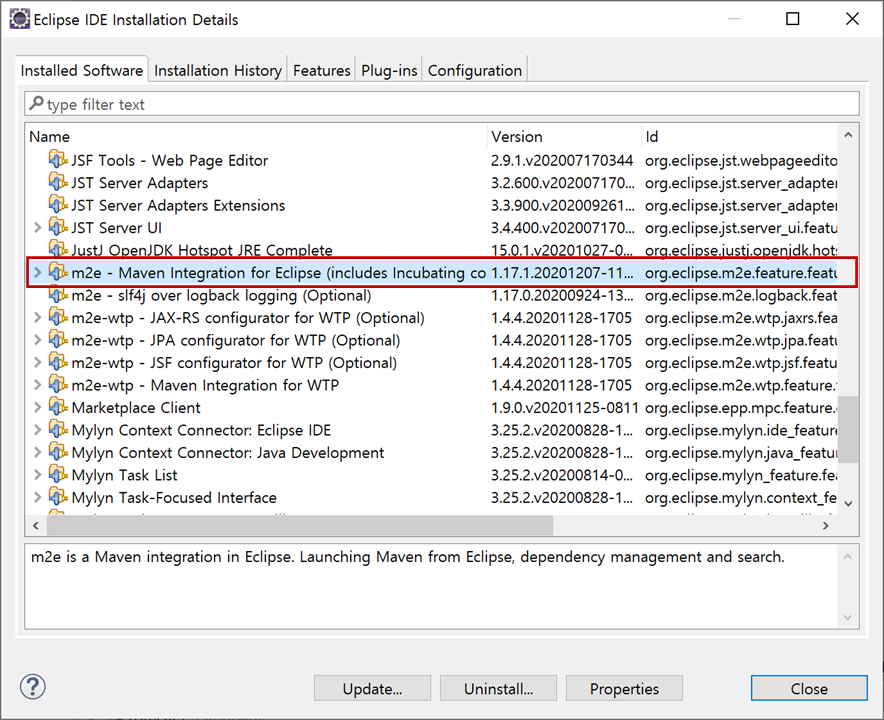Click the JST Server Adapters feature icon
The height and width of the screenshot is (720, 884).
[58, 182]
